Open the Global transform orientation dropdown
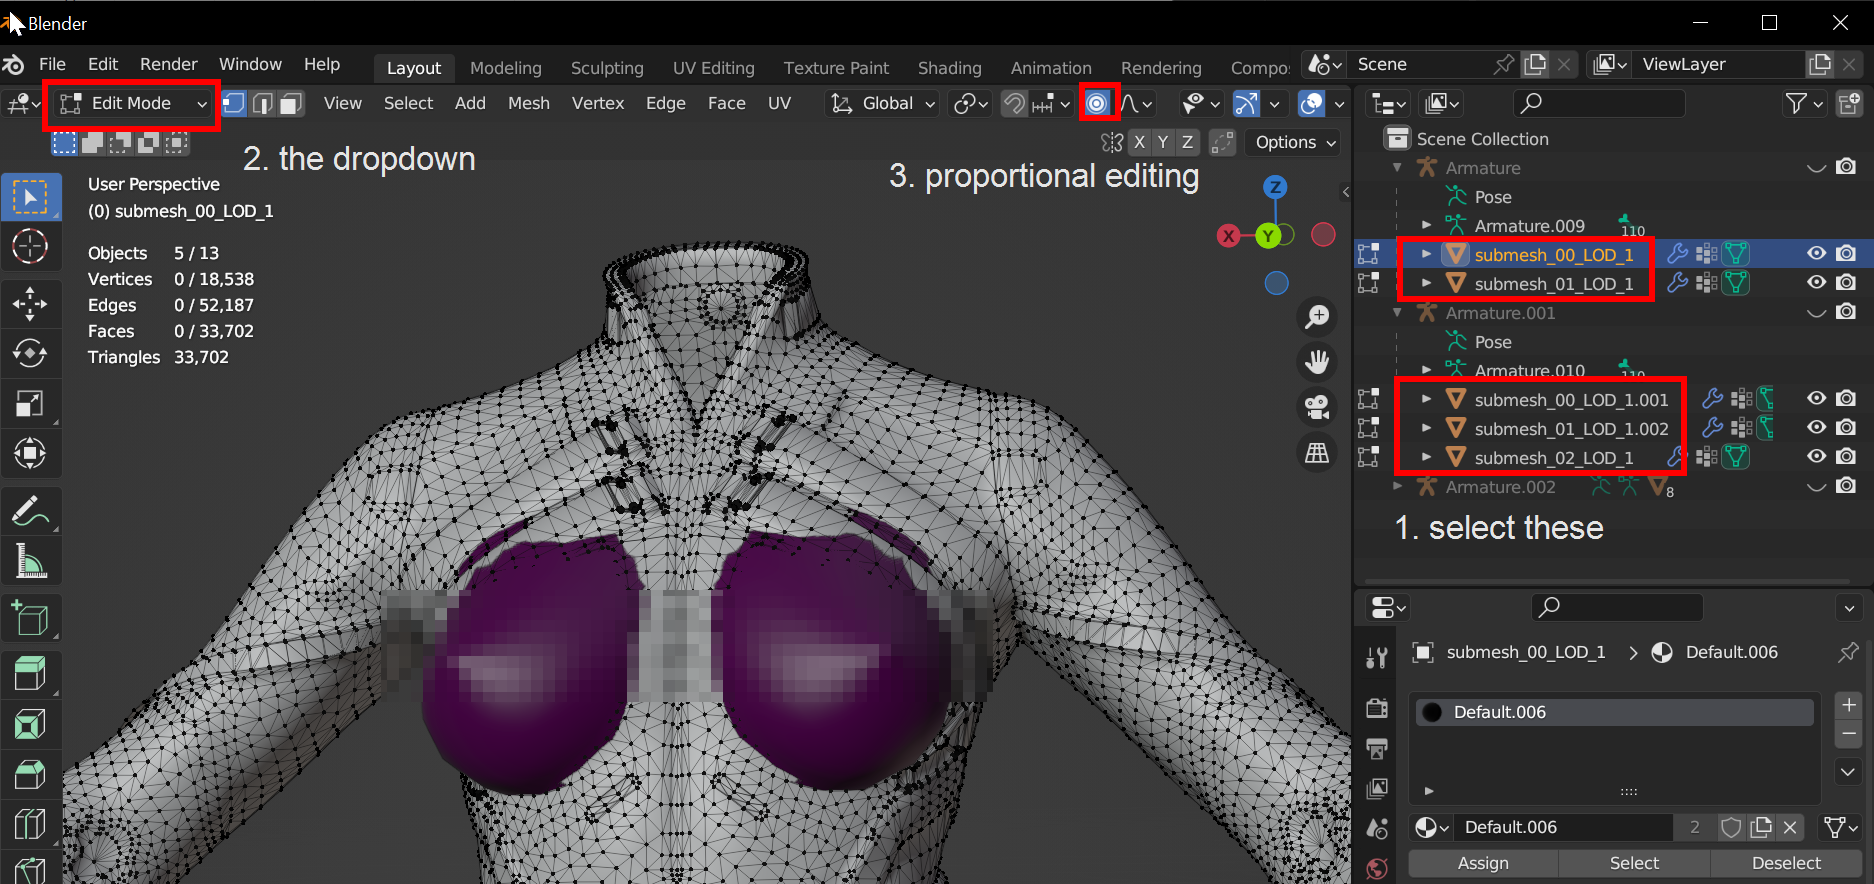 click(x=884, y=103)
